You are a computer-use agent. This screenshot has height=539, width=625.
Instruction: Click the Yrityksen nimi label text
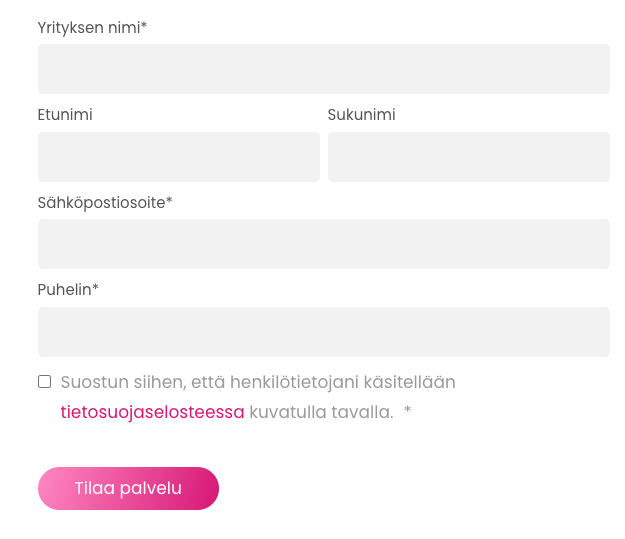pos(88,28)
